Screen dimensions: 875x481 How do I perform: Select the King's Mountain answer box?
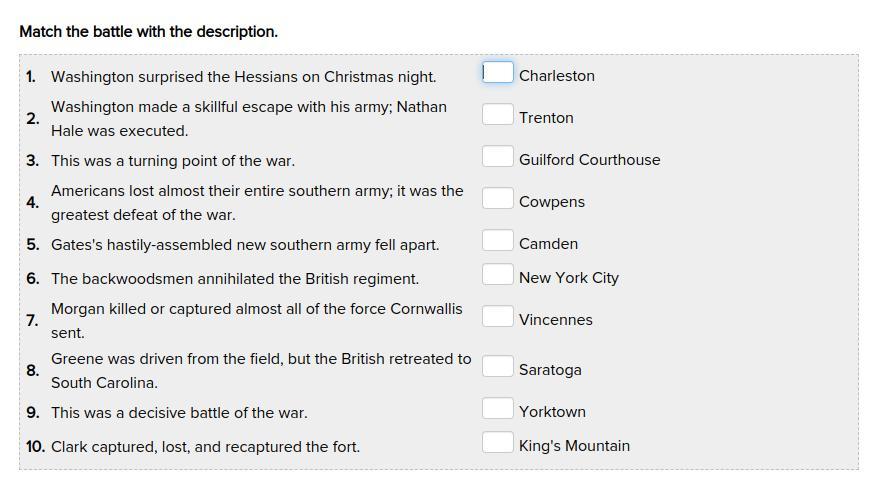[x=498, y=443]
